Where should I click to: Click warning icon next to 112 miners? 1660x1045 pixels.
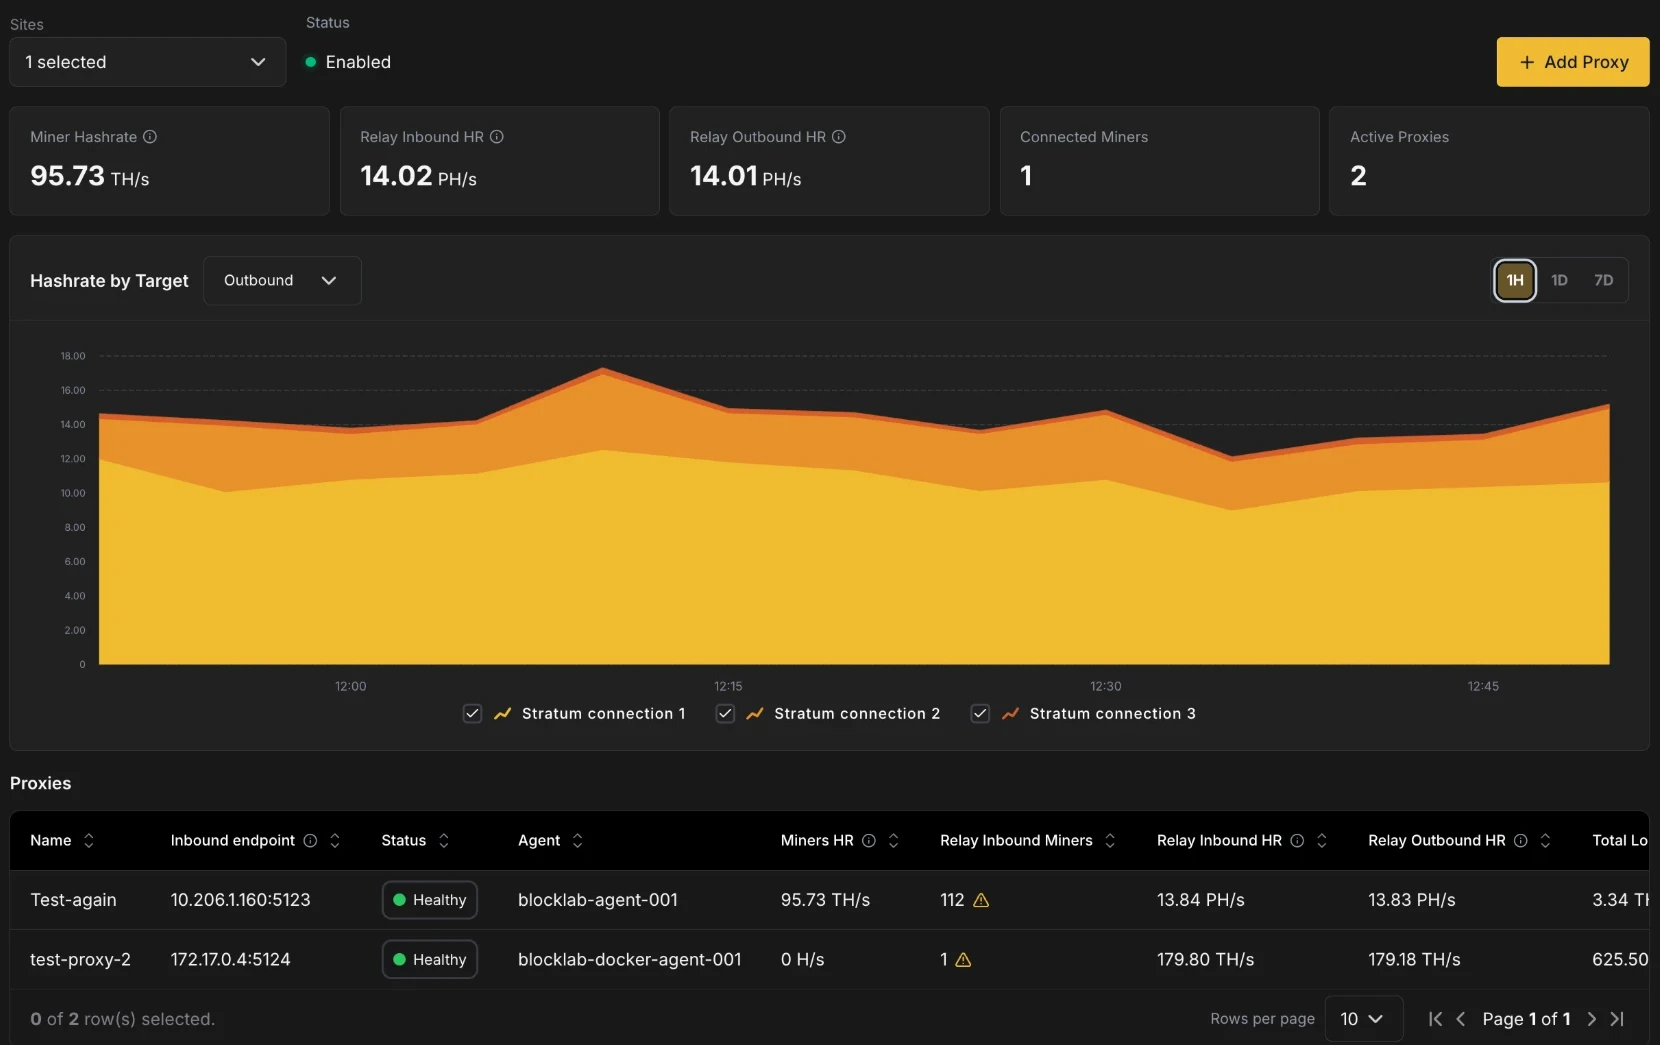pyautogui.click(x=981, y=900)
